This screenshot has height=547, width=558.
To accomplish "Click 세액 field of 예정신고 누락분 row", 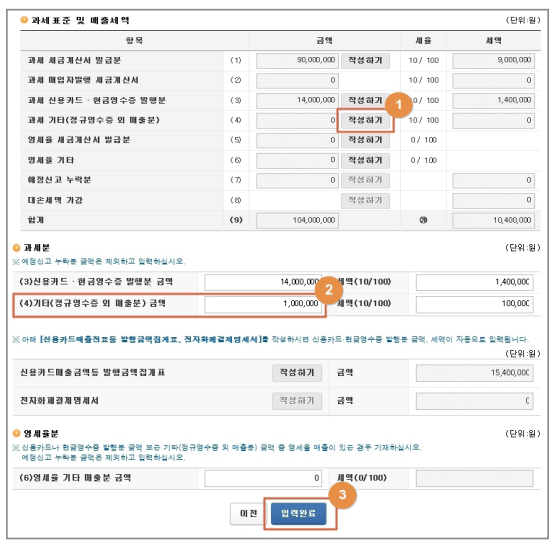I will (494, 180).
